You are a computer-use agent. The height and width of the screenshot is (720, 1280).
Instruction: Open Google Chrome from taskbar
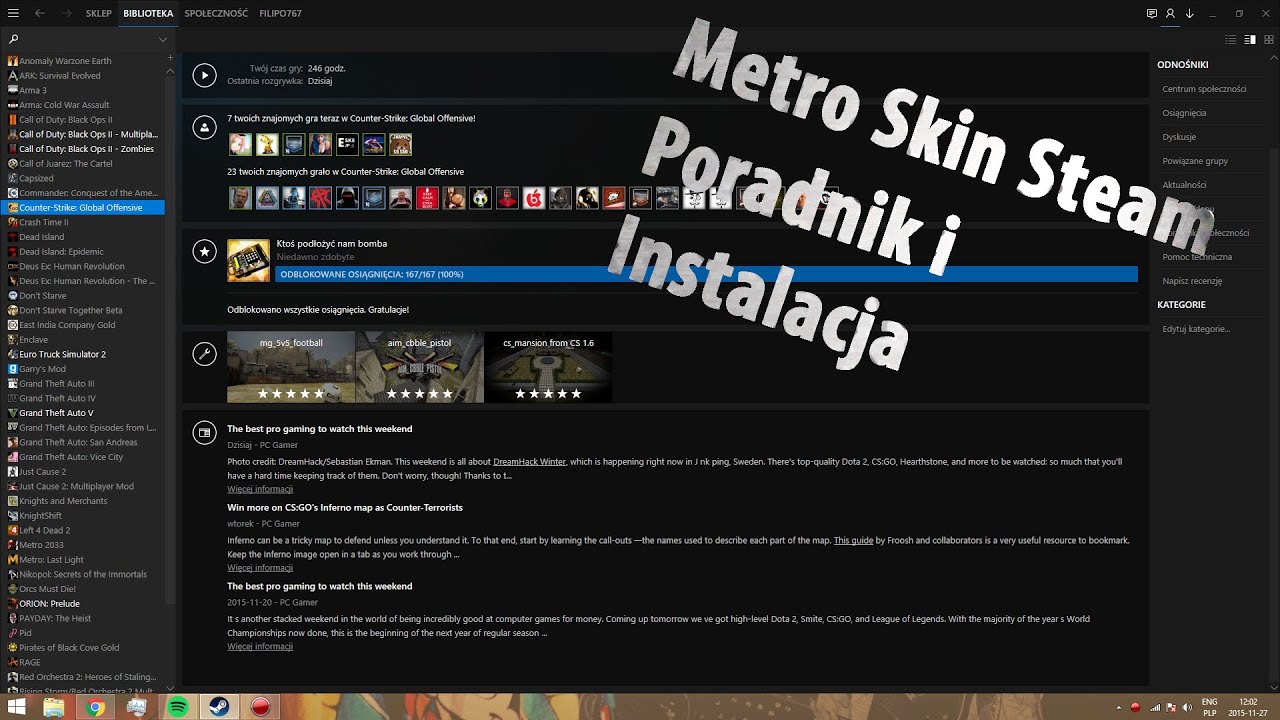click(95, 707)
